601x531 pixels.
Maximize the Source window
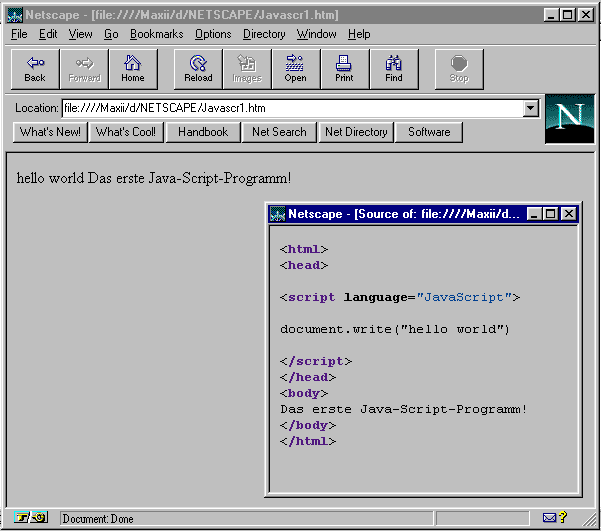pos(551,214)
